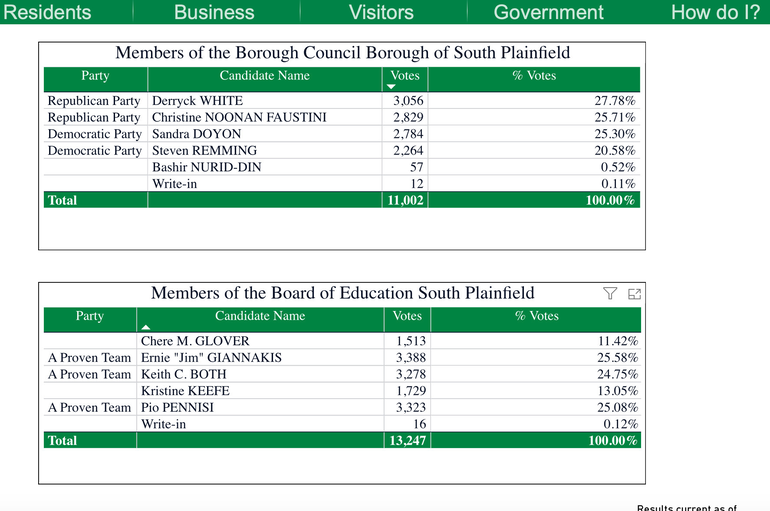The width and height of the screenshot is (770, 511).
Task: Click focus mode icon on Board of Education table
Action: click(634, 294)
